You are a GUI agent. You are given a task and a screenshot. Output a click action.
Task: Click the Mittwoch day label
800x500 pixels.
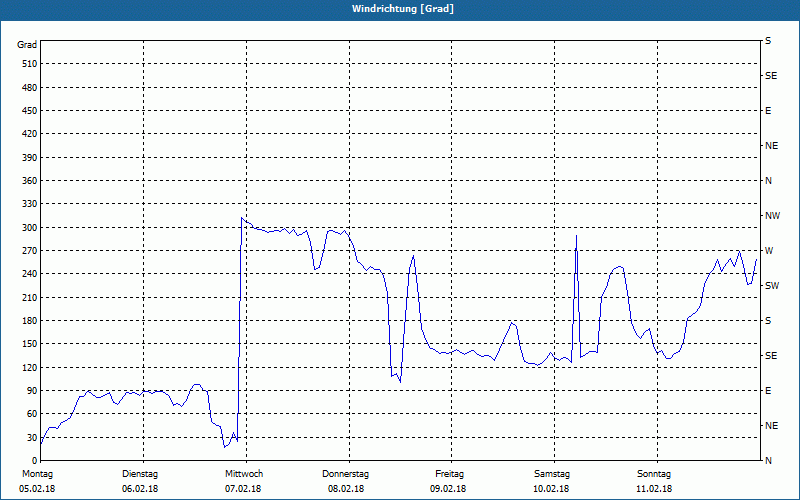coord(244,474)
